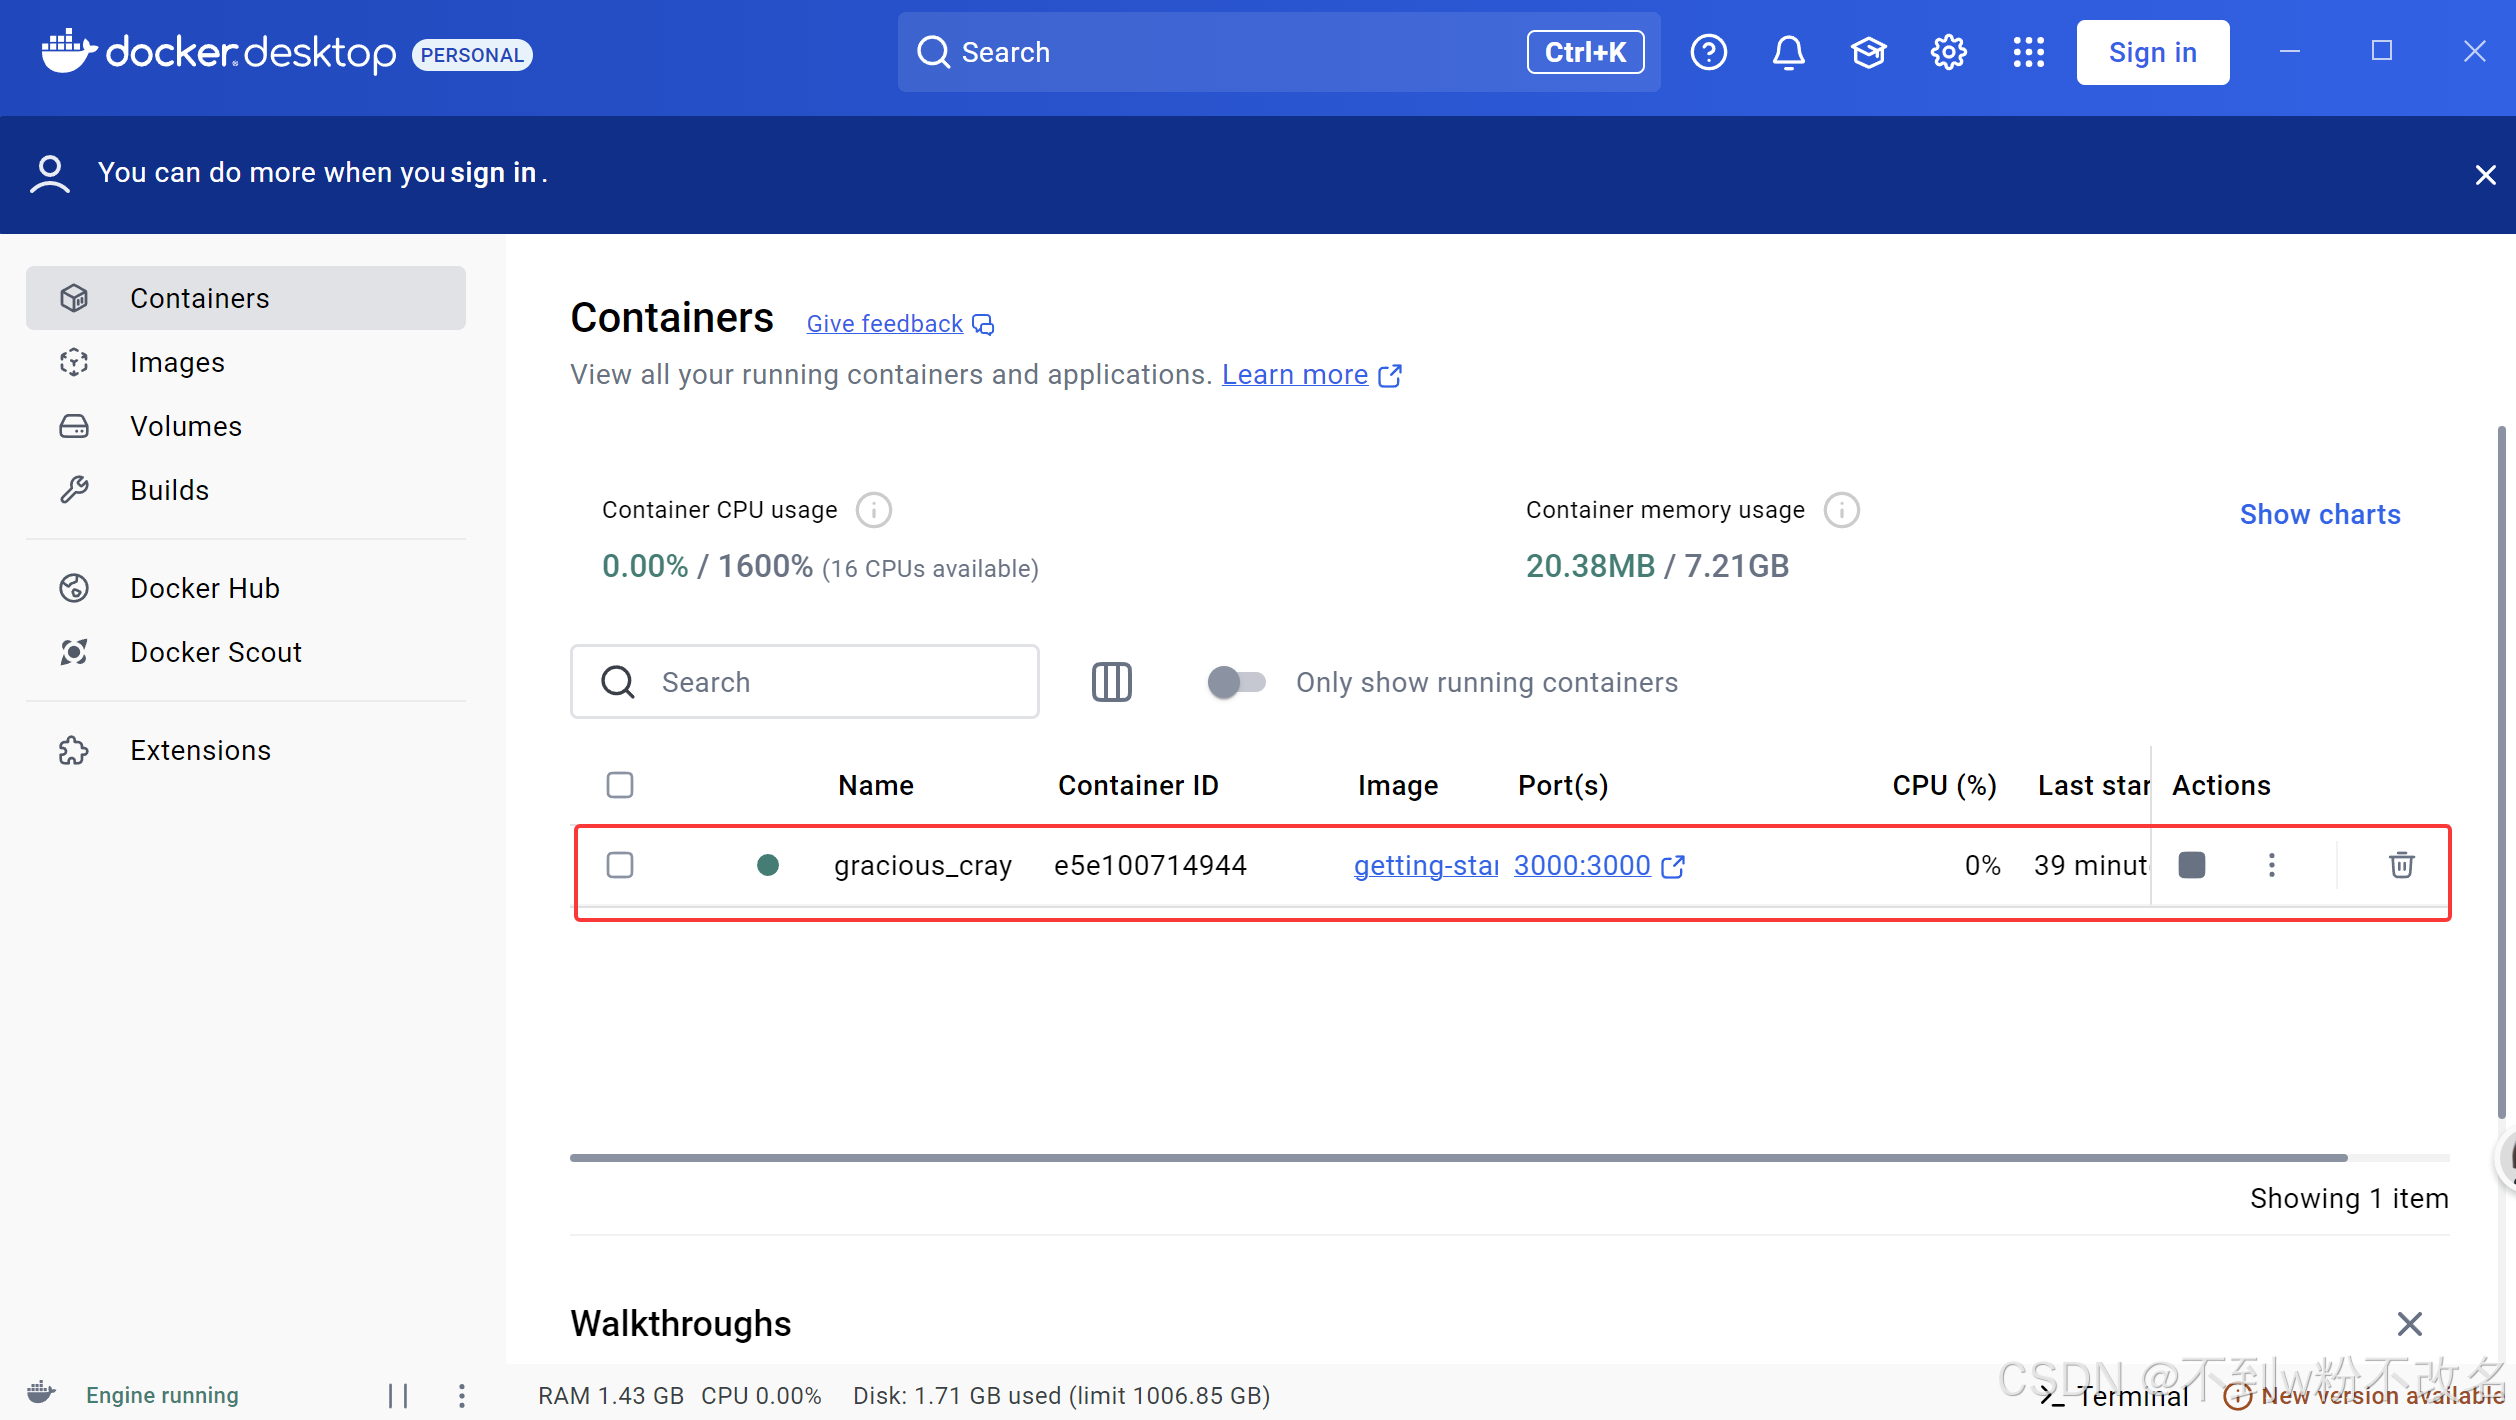
Task: Click Engine running status text
Action: [x=162, y=1396]
